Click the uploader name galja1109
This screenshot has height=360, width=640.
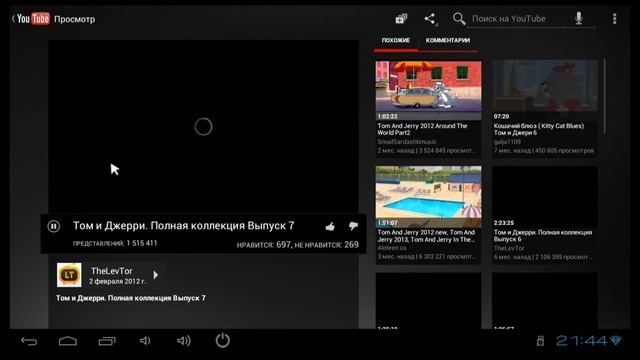(x=507, y=142)
